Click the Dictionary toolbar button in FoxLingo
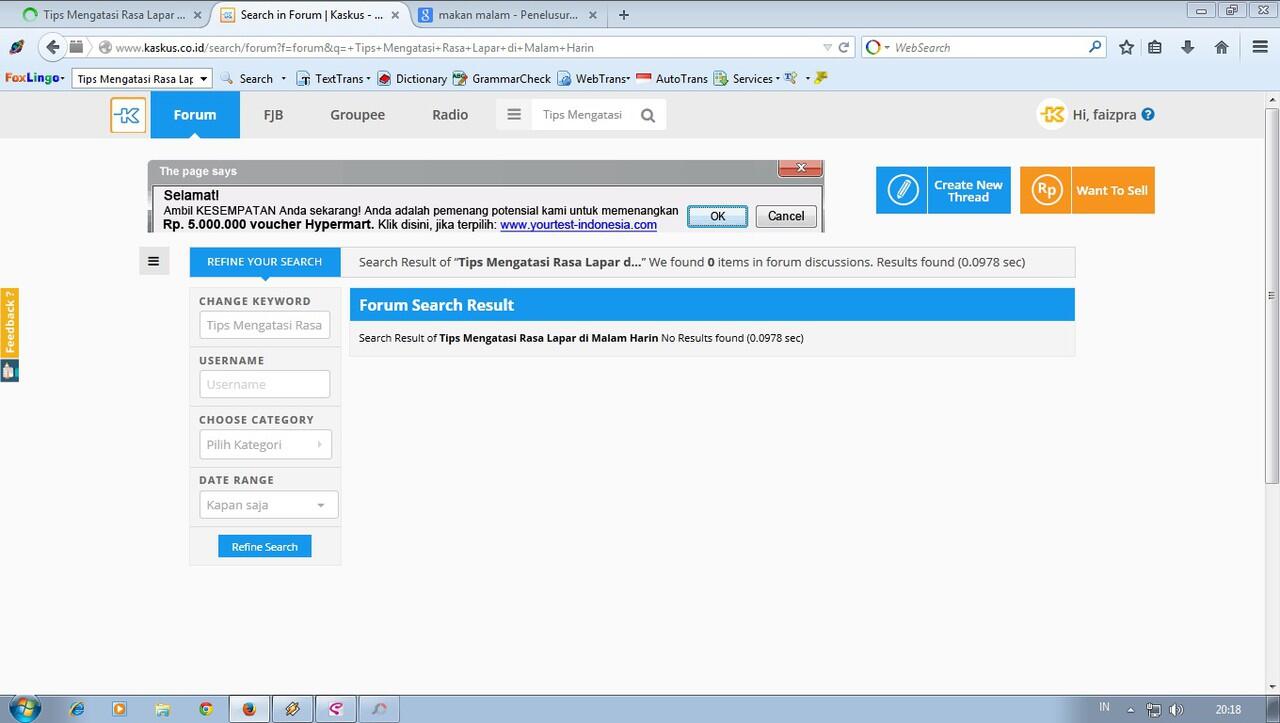Screen dimensions: 1280x723 (x=411, y=78)
